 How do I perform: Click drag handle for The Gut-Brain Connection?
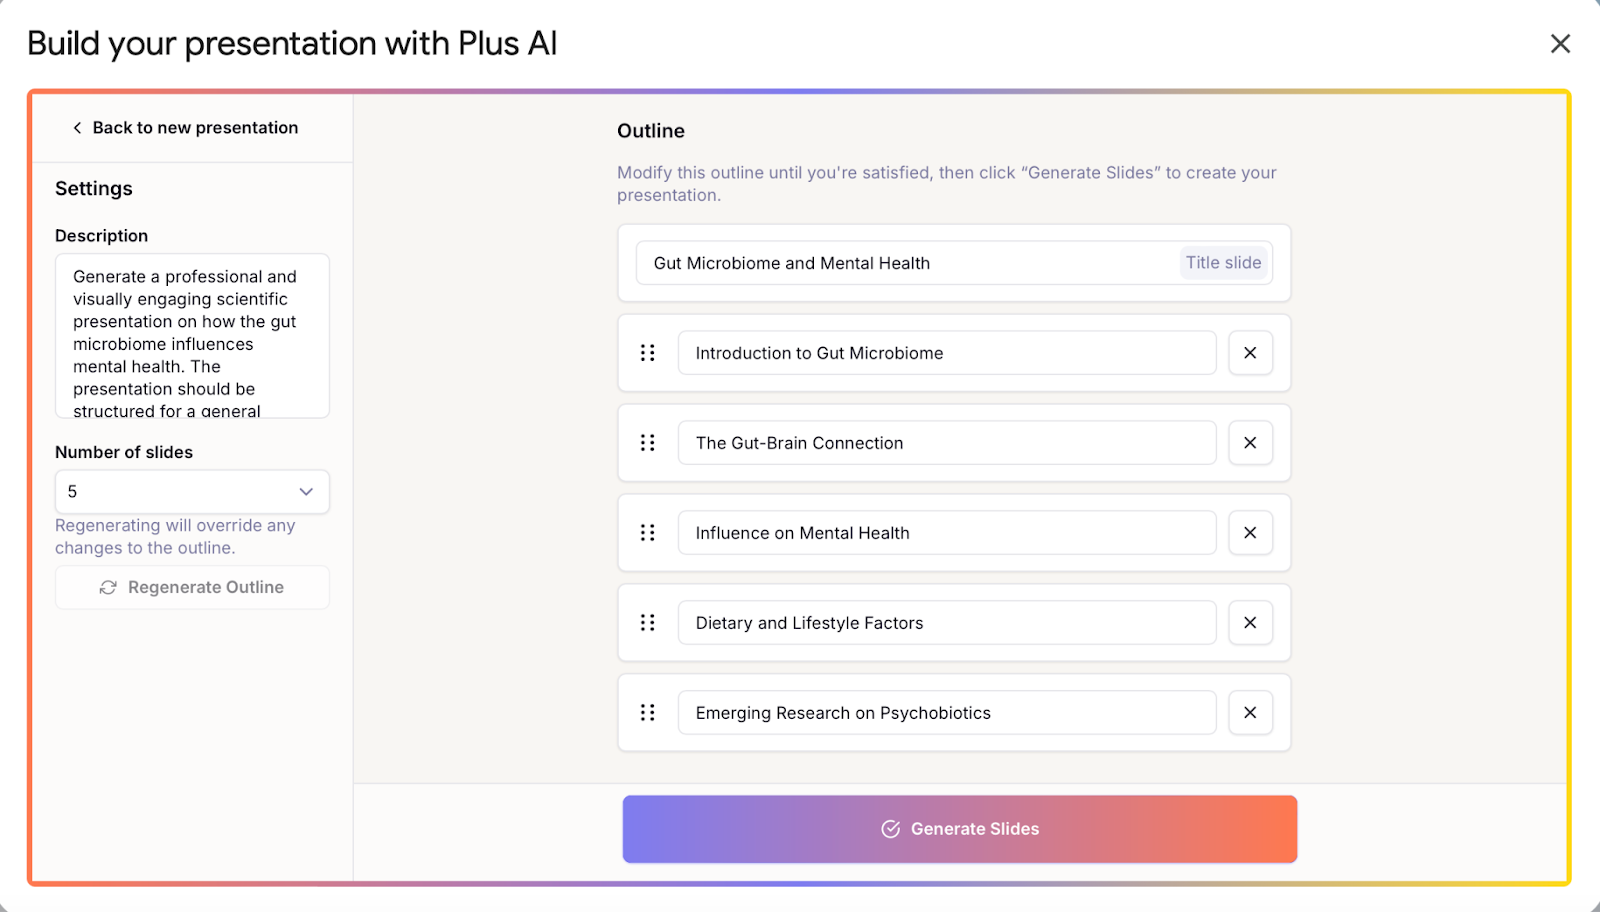click(x=648, y=443)
